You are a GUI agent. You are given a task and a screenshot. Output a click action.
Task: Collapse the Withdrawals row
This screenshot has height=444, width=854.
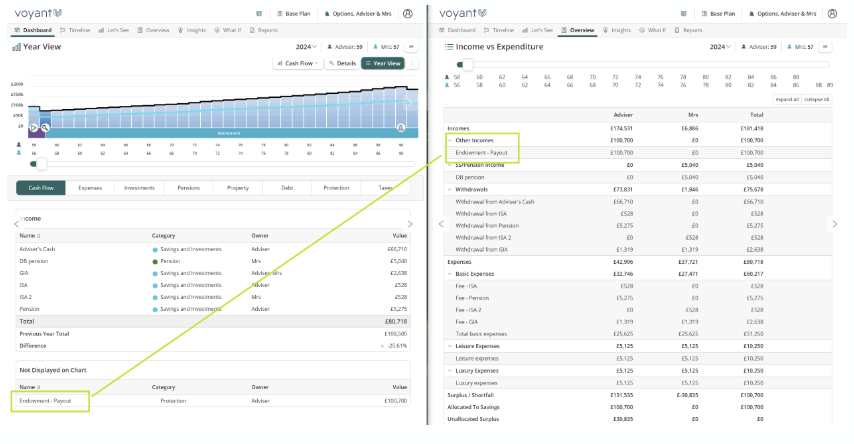tap(450, 187)
